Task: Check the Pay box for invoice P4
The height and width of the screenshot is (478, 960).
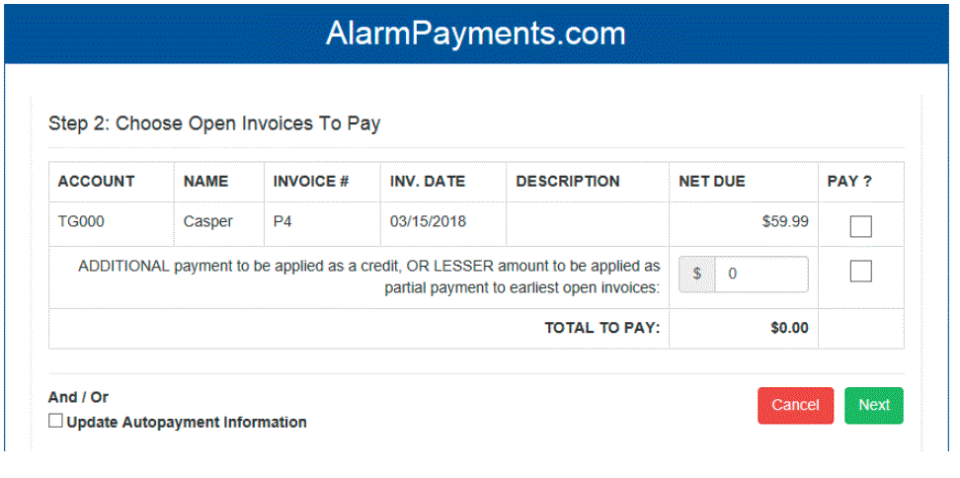Action: click(x=860, y=227)
